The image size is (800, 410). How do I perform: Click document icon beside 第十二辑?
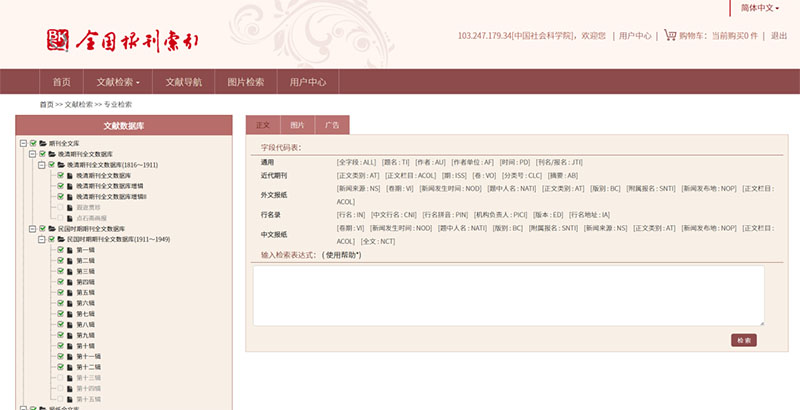click(x=70, y=367)
